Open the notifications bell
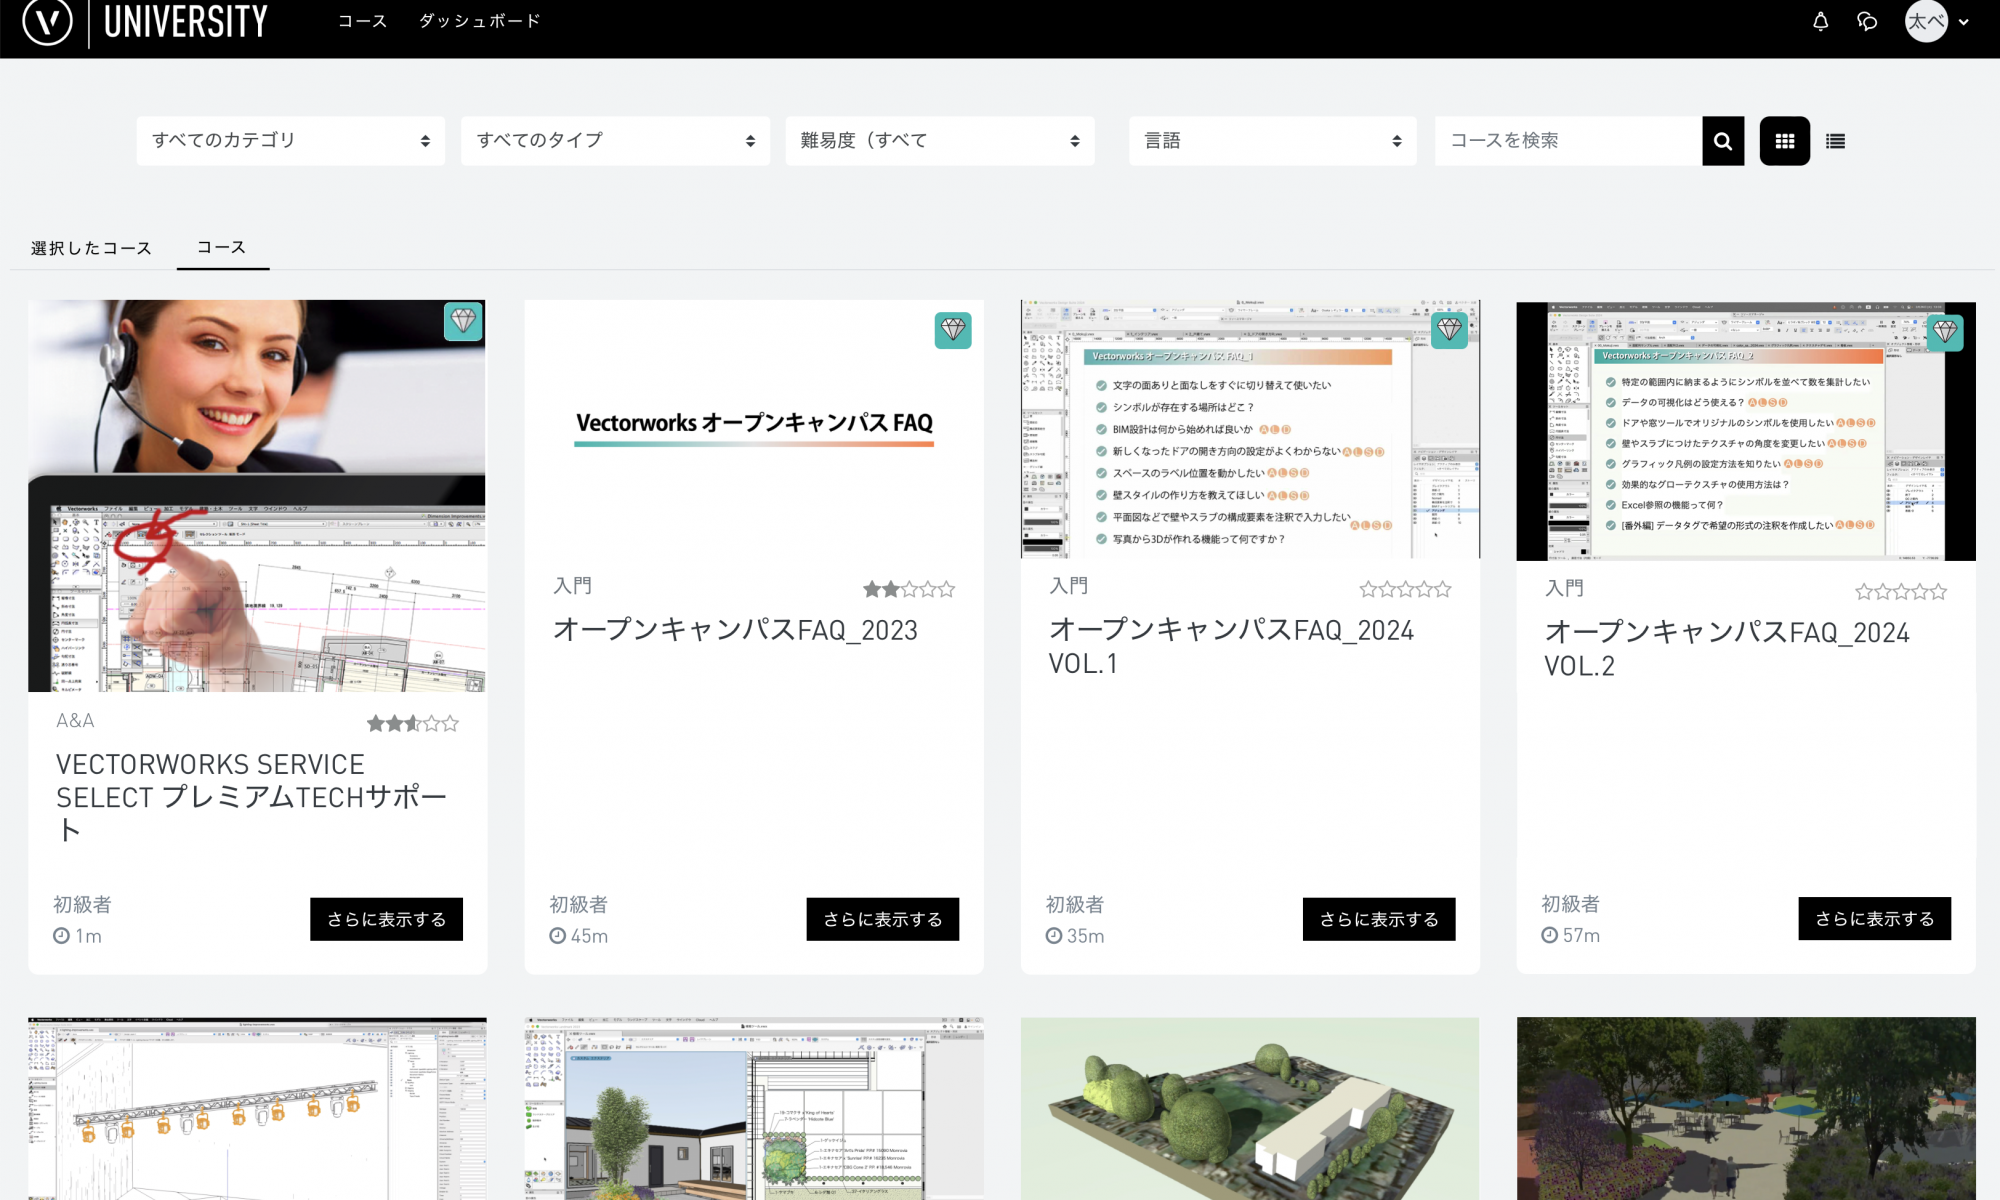Screen dimensions: 2000x1200 pos(1820,21)
